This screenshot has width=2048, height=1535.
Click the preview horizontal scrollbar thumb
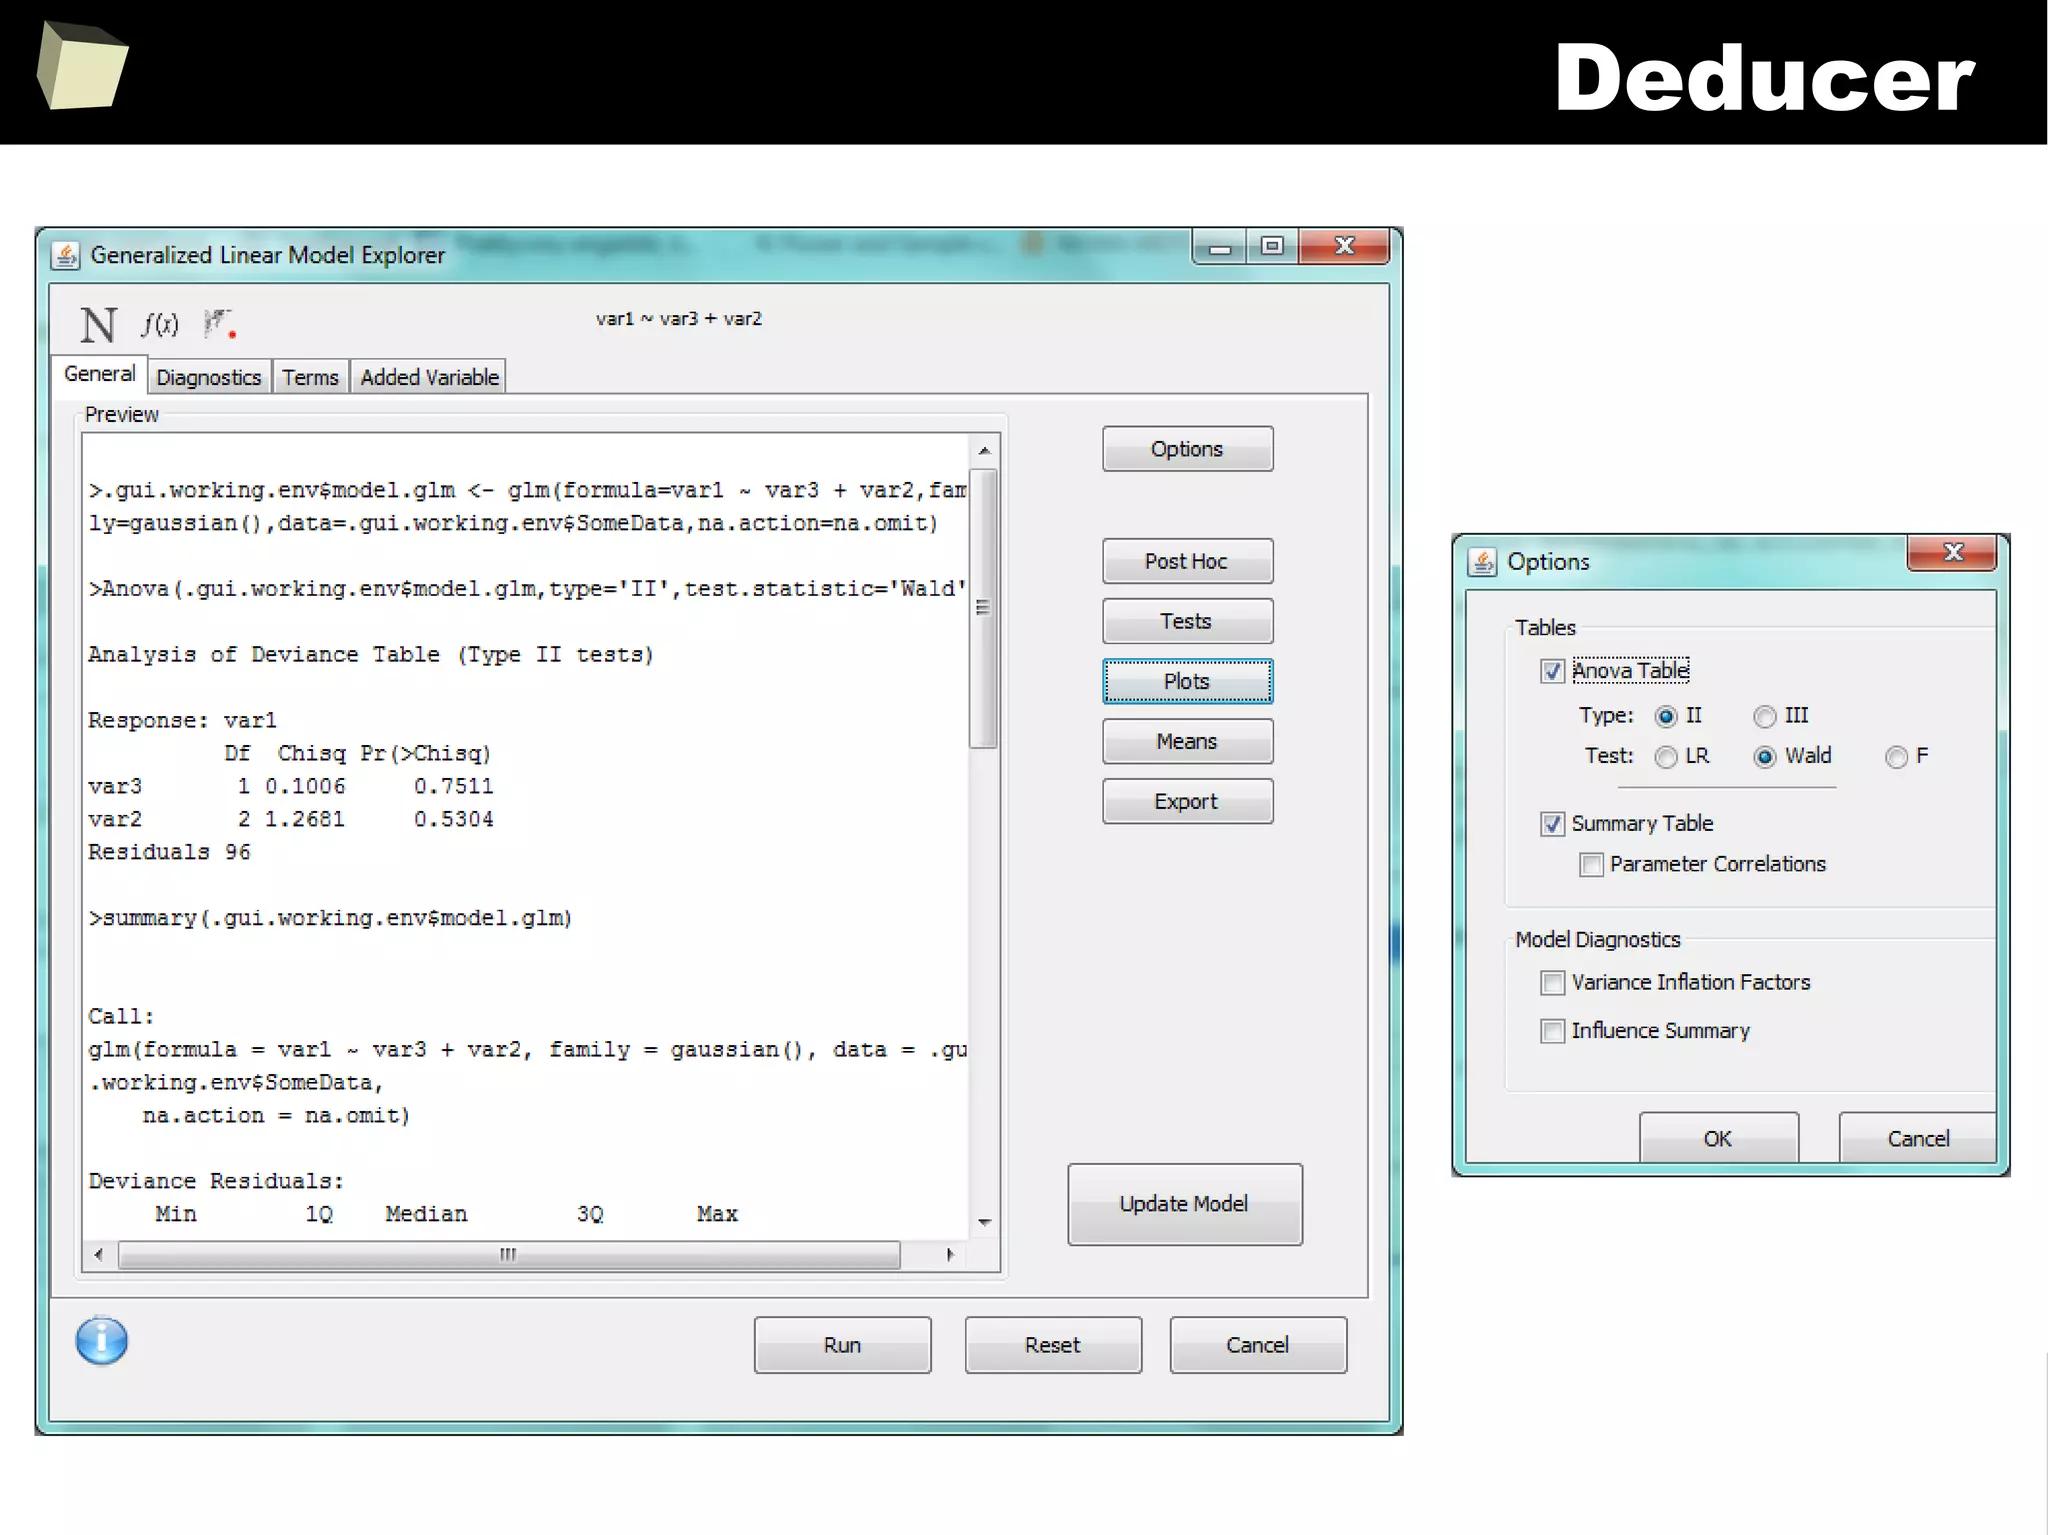509,1254
